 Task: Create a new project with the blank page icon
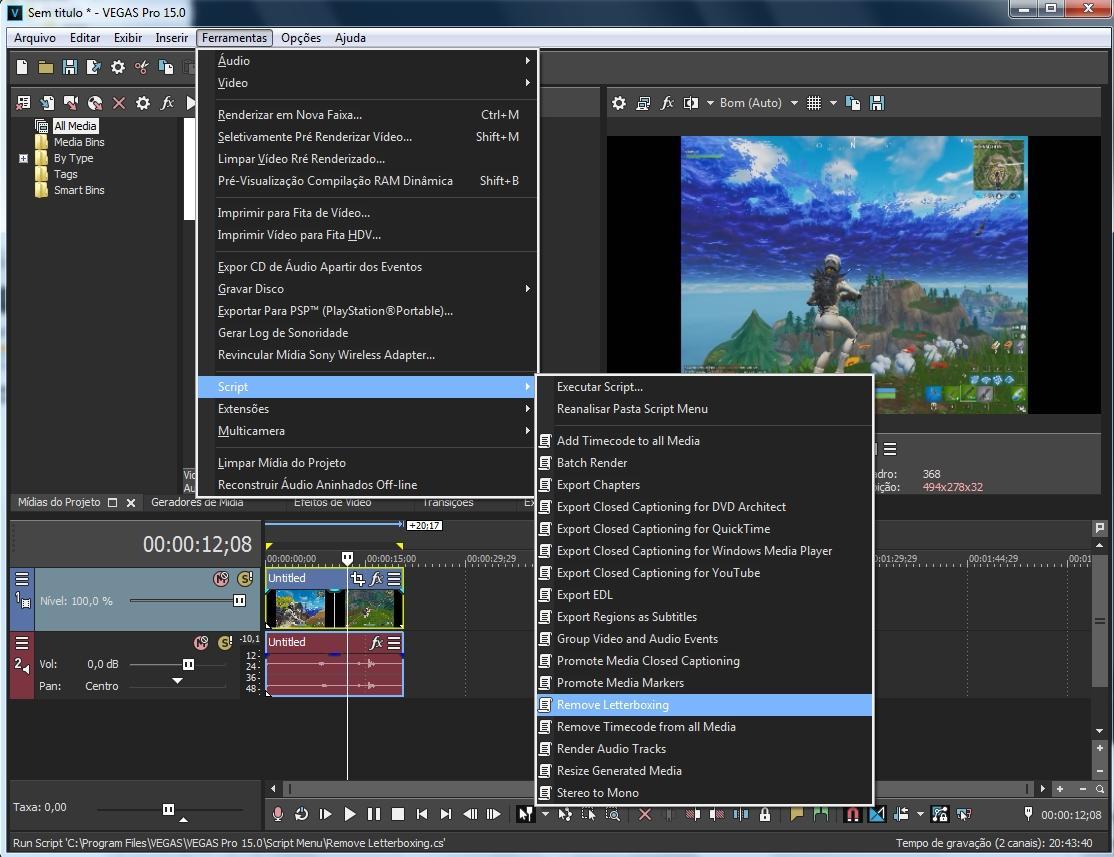(22, 67)
